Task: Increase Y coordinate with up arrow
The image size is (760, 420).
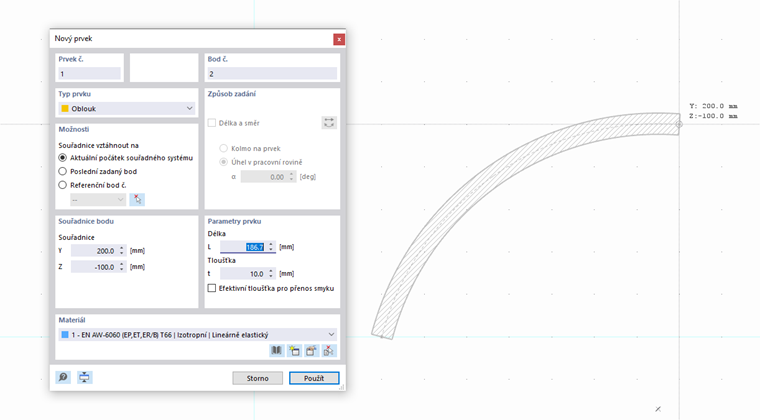Action: point(122,248)
